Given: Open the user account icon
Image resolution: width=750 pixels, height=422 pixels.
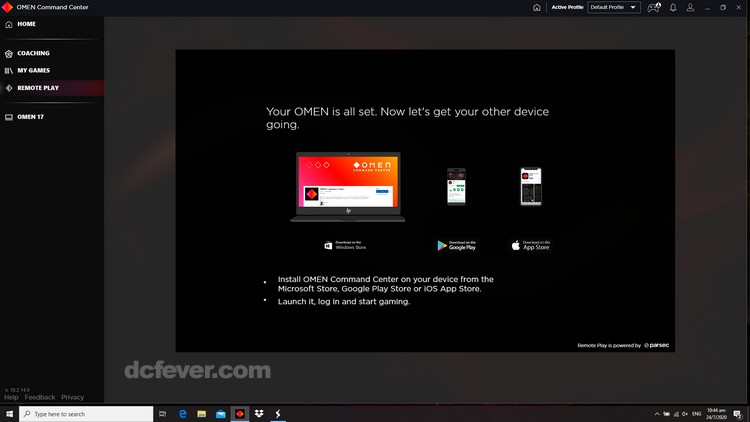Looking at the screenshot, I should pyautogui.click(x=690, y=8).
